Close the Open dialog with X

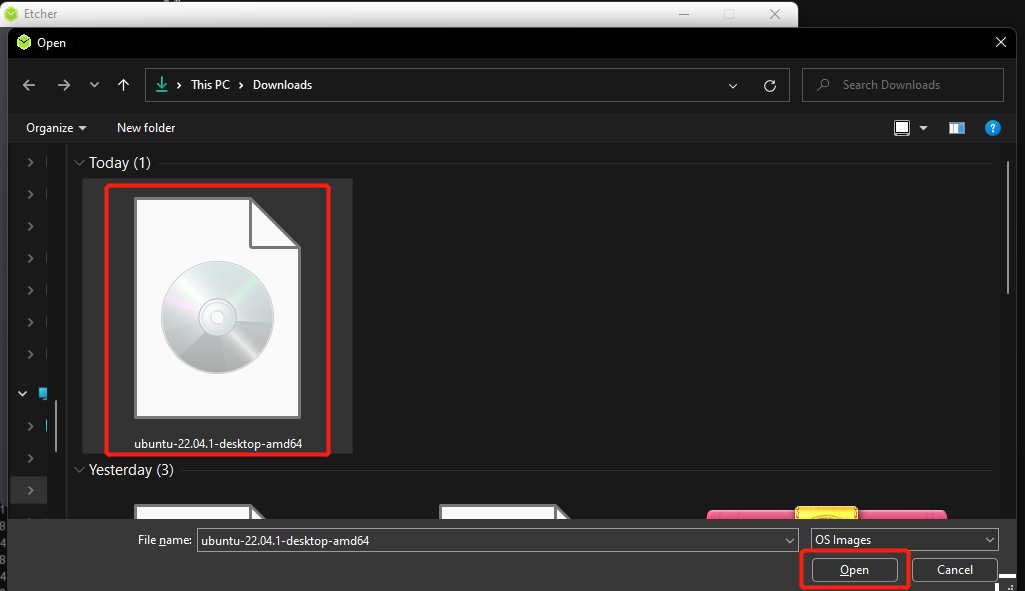(1000, 42)
